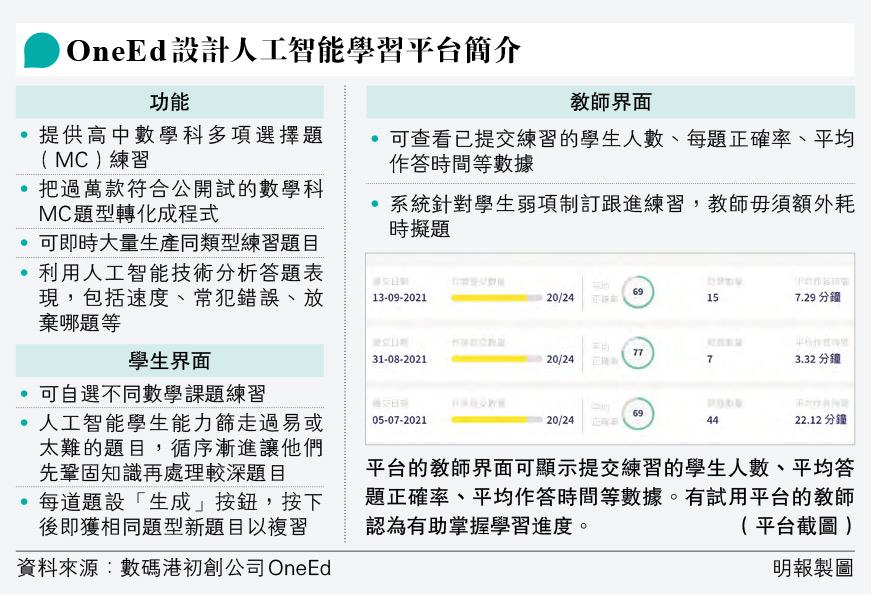Click the date 31-08-2021 in the platform screenshot
Viewport: 872px width, 595px height.
pos(399,359)
